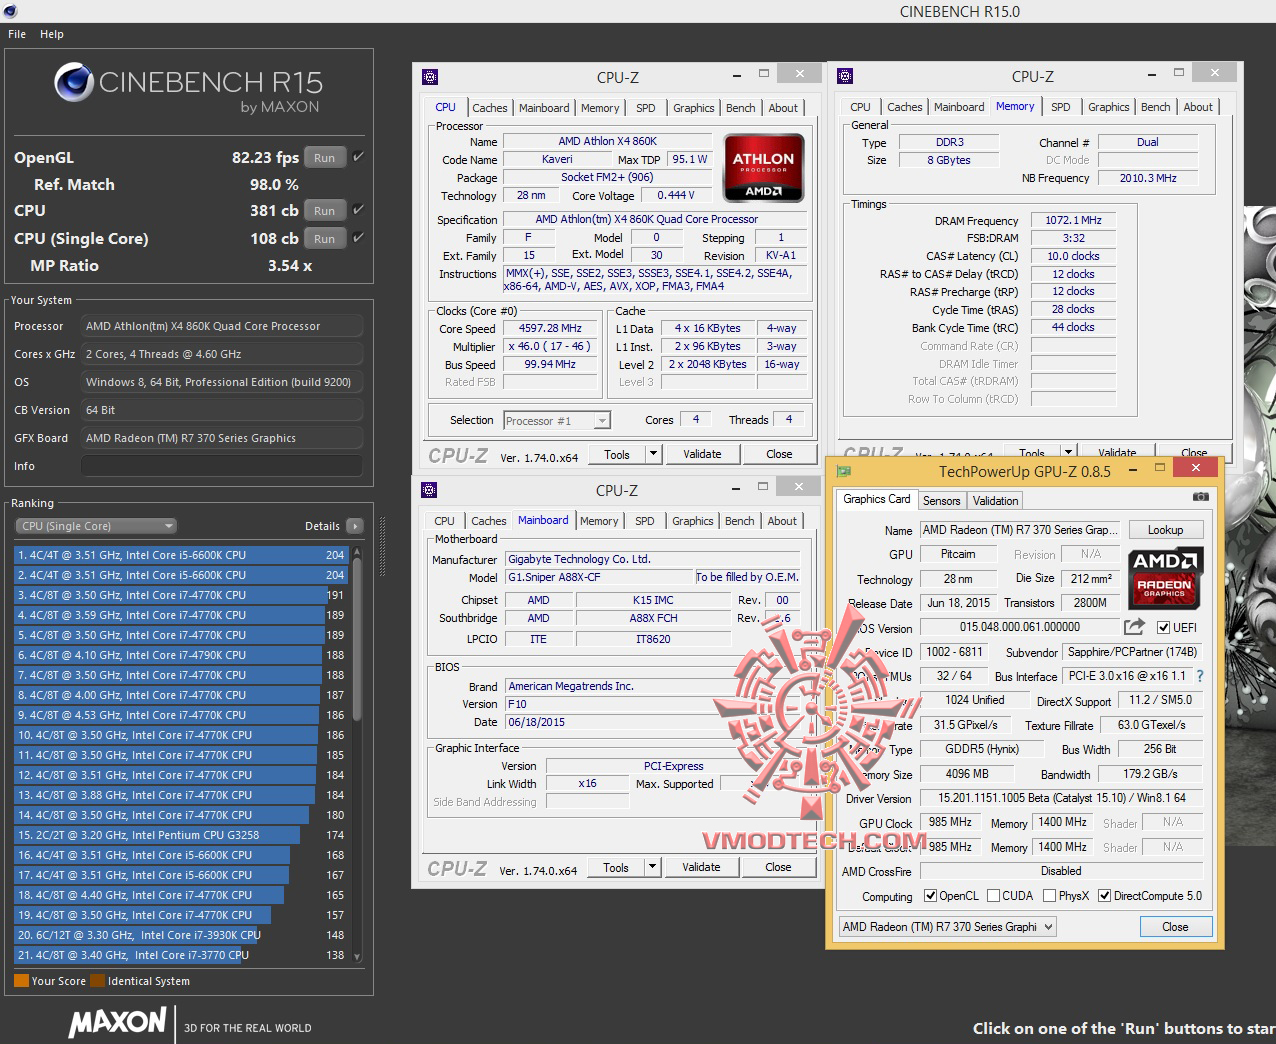1276x1044 pixels.
Task: Select the Bench tab in the Mainboard tab window
Action: (740, 521)
